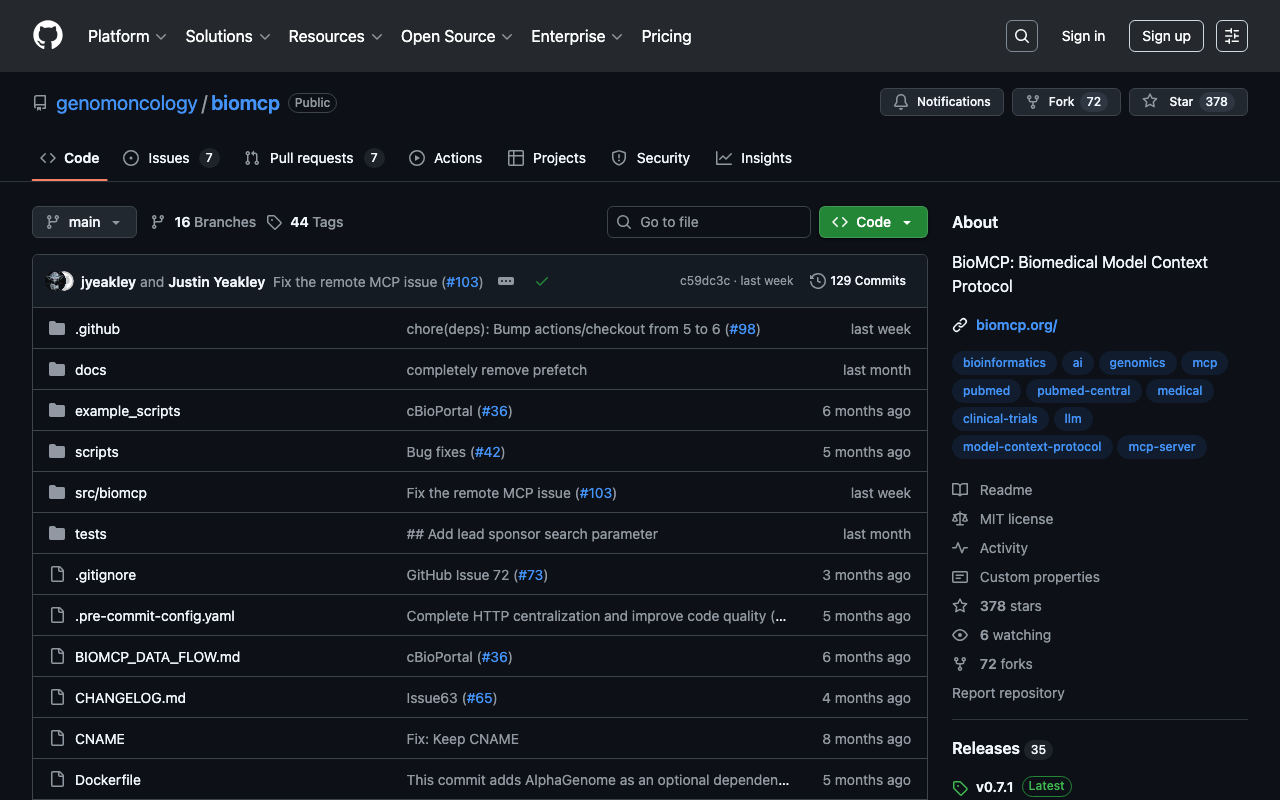Open the biomcp.org website link
1280x800 pixels.
coord(1016,325)
